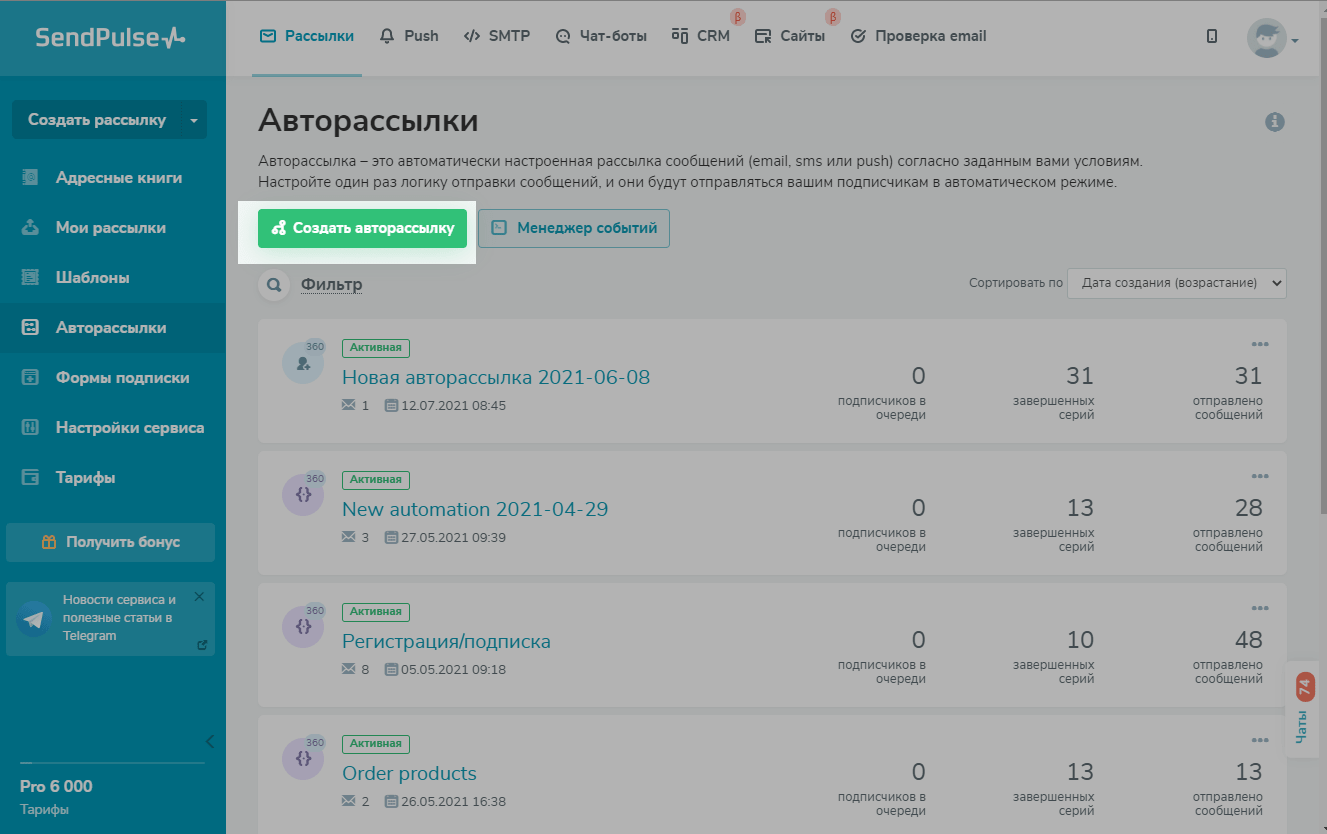Open three-dot menu for Новая авторассылка 2021-06-08
Image resolution: width=1327 pixels, height=834 pixels.
[x=1259, y=345]
